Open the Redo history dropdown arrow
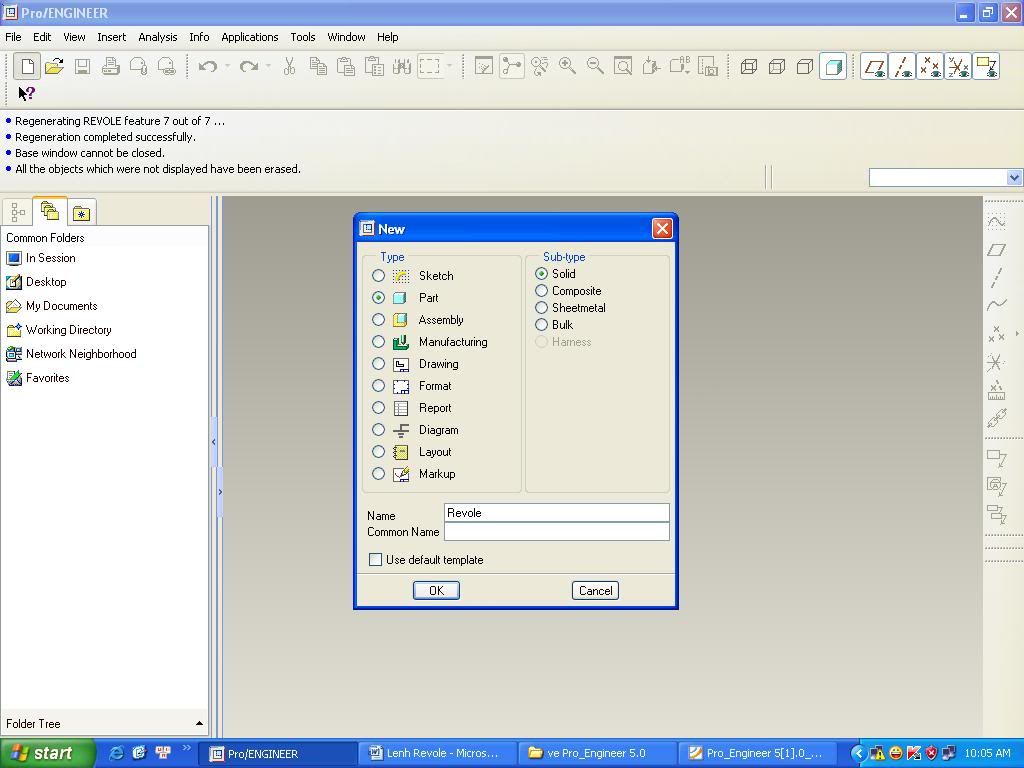 (x=268, y=66)
